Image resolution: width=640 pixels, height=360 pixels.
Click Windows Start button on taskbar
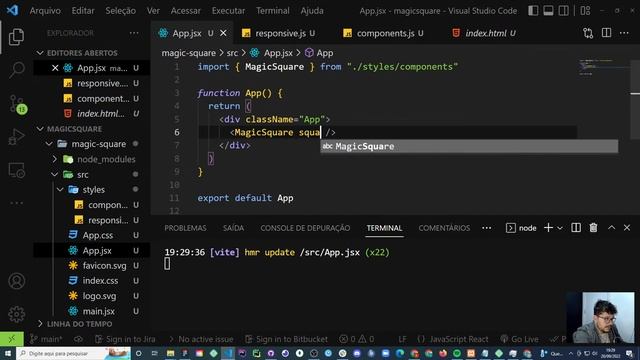pos(7,353)
